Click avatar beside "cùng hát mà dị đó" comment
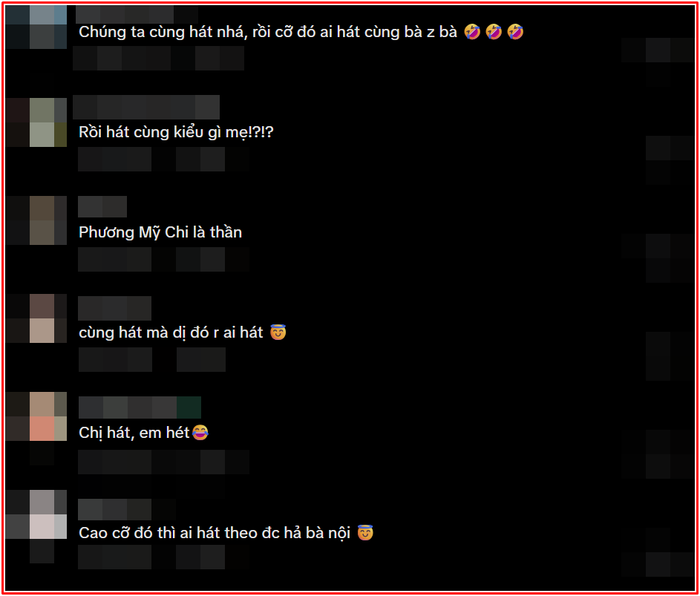700x596 pixels. coord(36,318)
